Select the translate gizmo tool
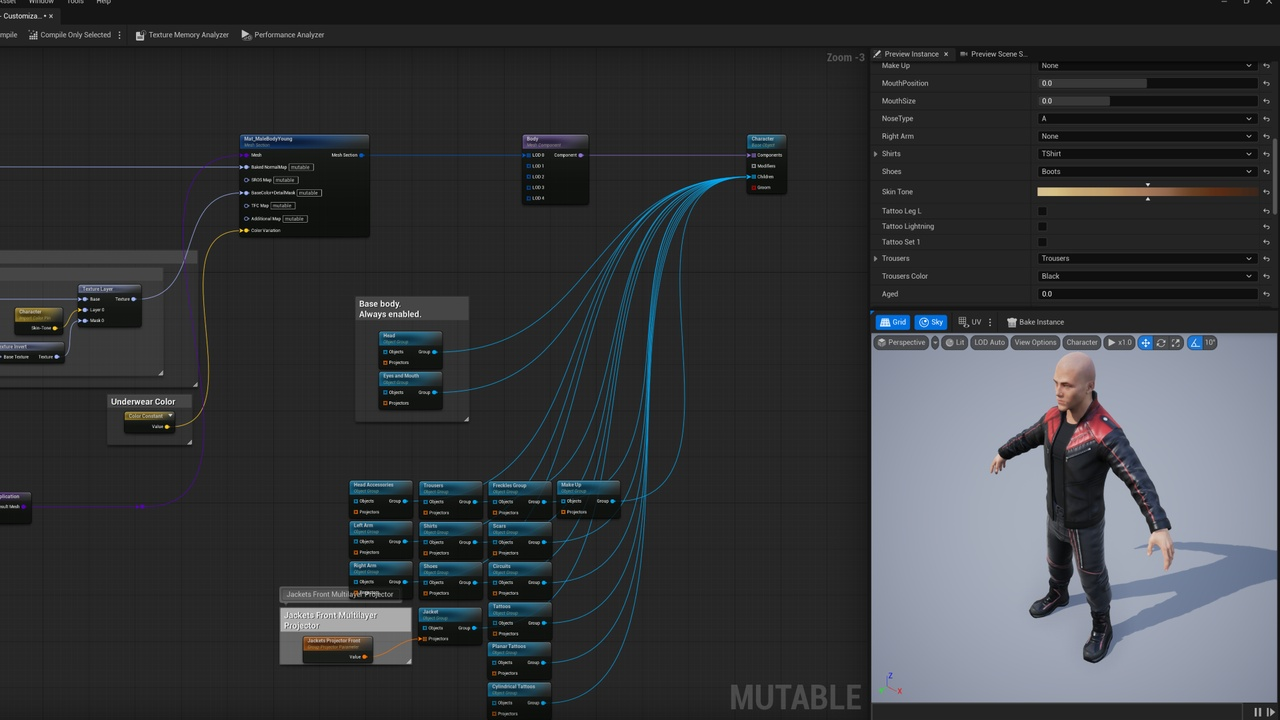 [1146, 342]
